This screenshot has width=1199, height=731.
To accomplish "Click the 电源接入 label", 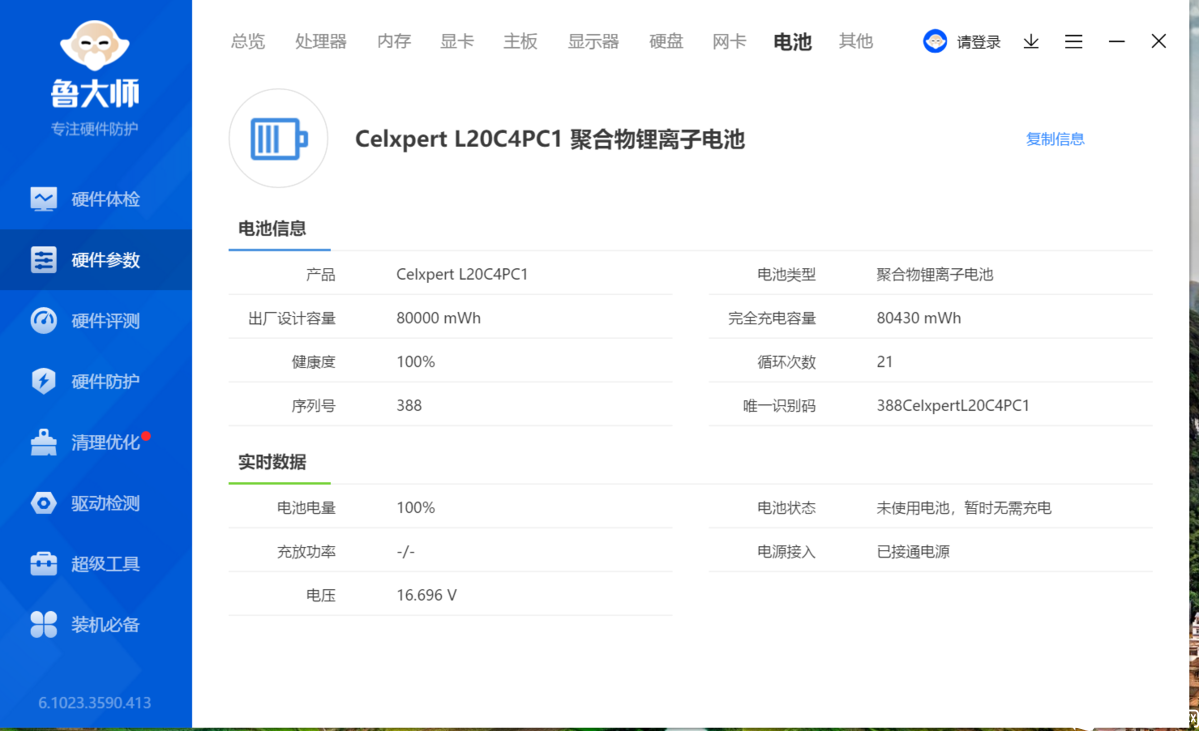I will 787,551.
